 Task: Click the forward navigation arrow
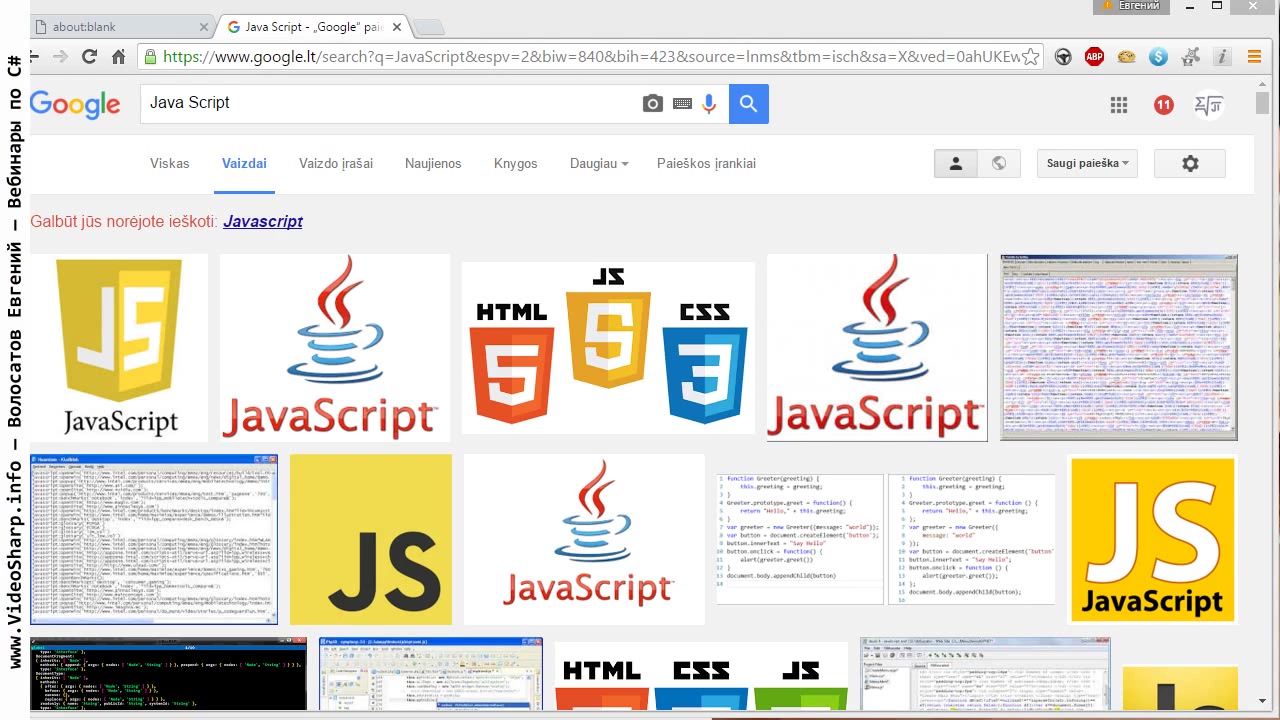point(60,57)
